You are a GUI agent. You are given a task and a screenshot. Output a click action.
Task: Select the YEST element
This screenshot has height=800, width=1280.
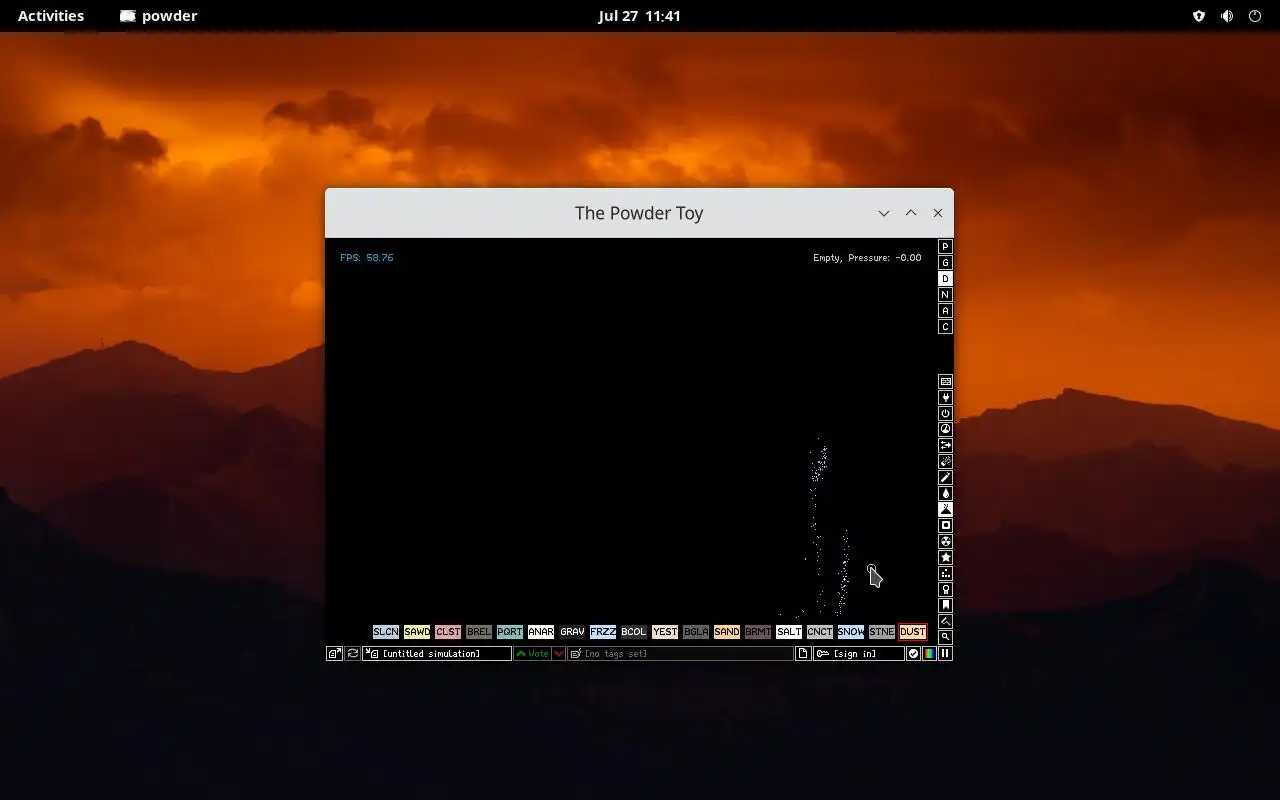click(x=665, y=632)
